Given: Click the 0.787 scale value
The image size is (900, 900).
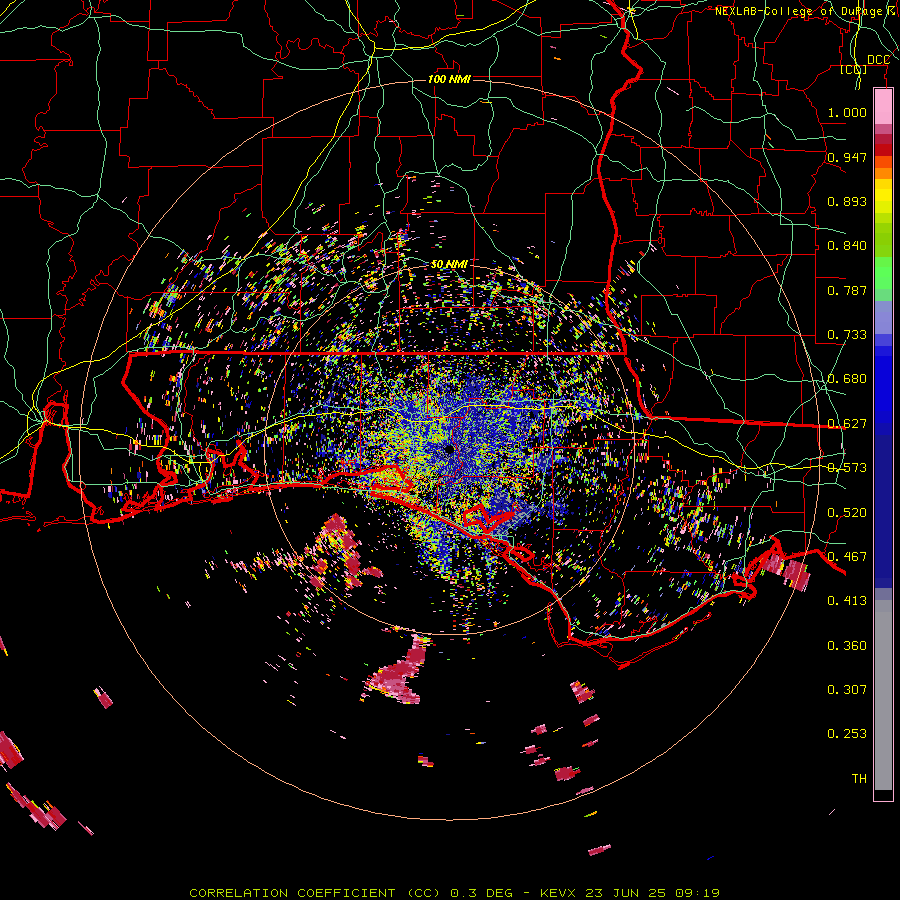Looking at the screenshot, I should click(x=847, y=290).
